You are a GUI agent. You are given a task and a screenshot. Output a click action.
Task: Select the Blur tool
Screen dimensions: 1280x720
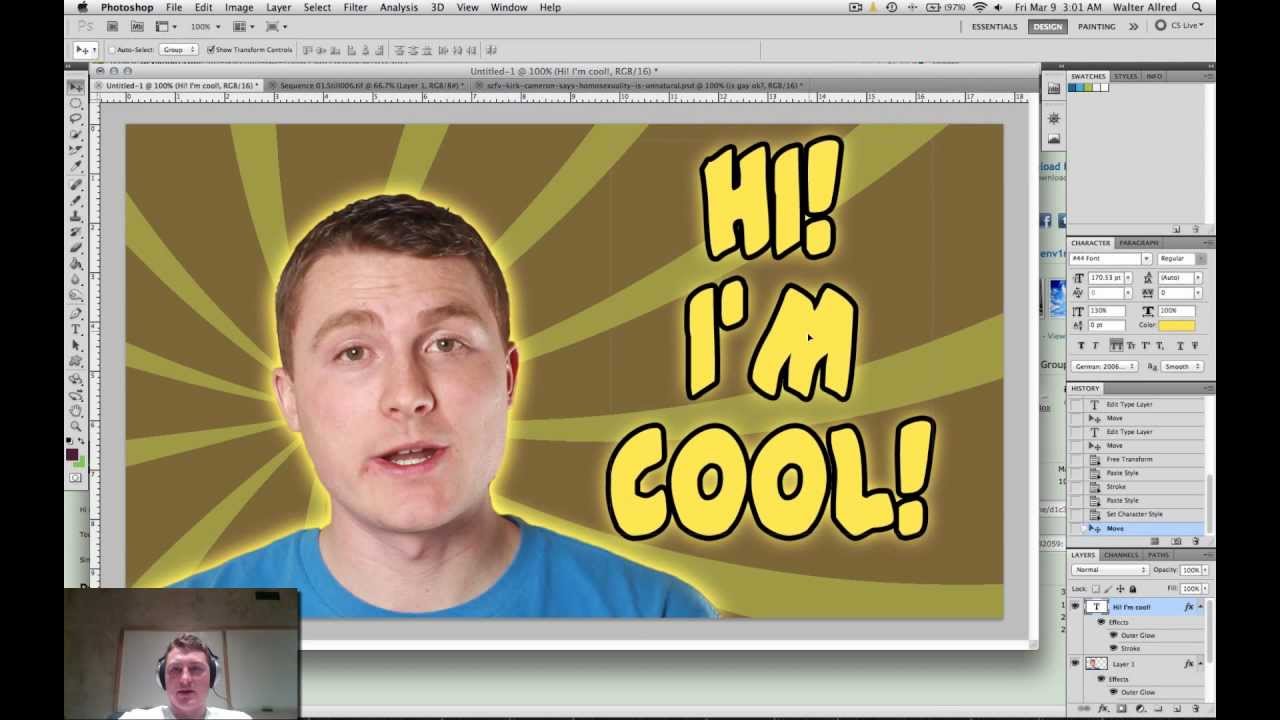76,280
